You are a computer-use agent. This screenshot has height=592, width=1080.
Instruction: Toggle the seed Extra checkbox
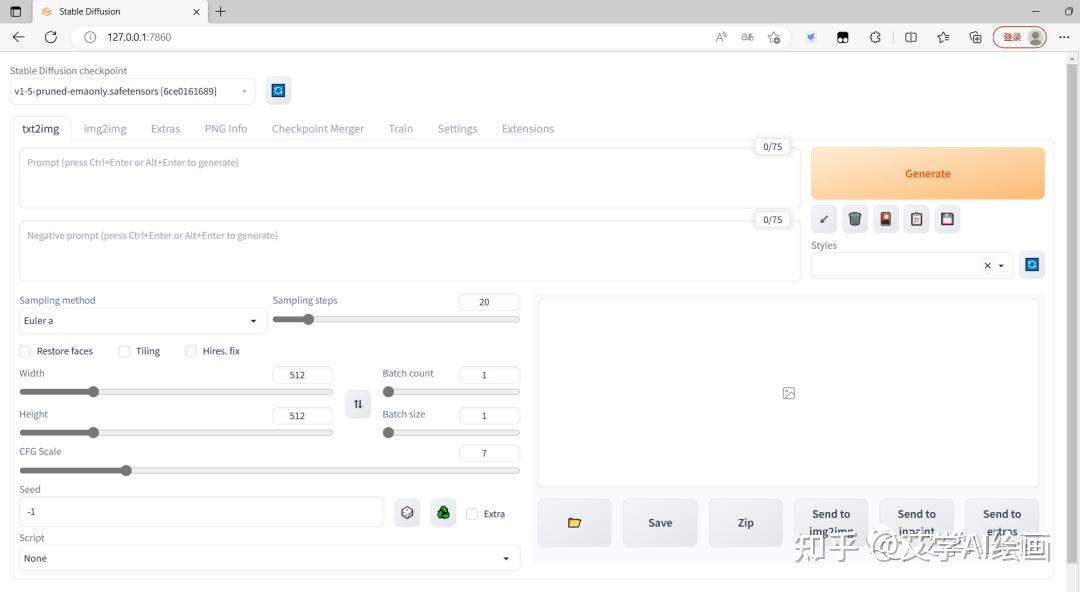coord(472,514)
